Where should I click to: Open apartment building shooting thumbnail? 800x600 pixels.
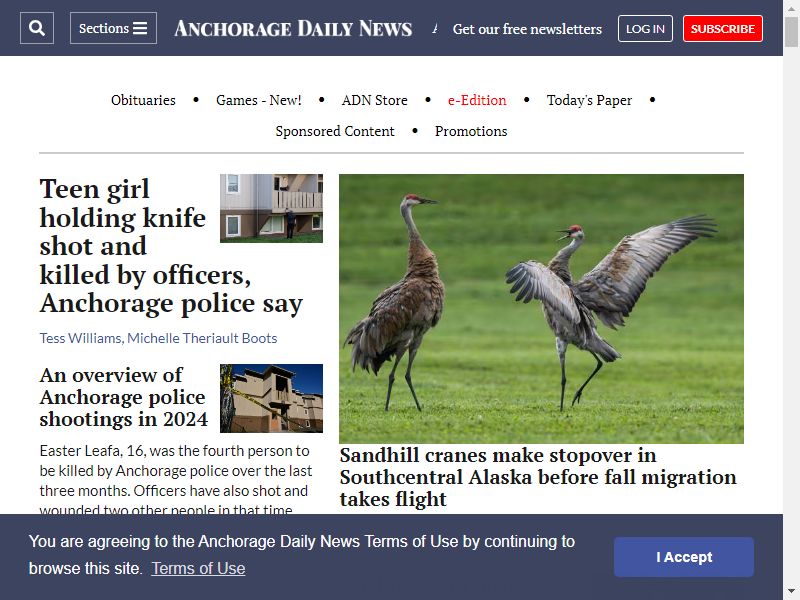point(271,208)
